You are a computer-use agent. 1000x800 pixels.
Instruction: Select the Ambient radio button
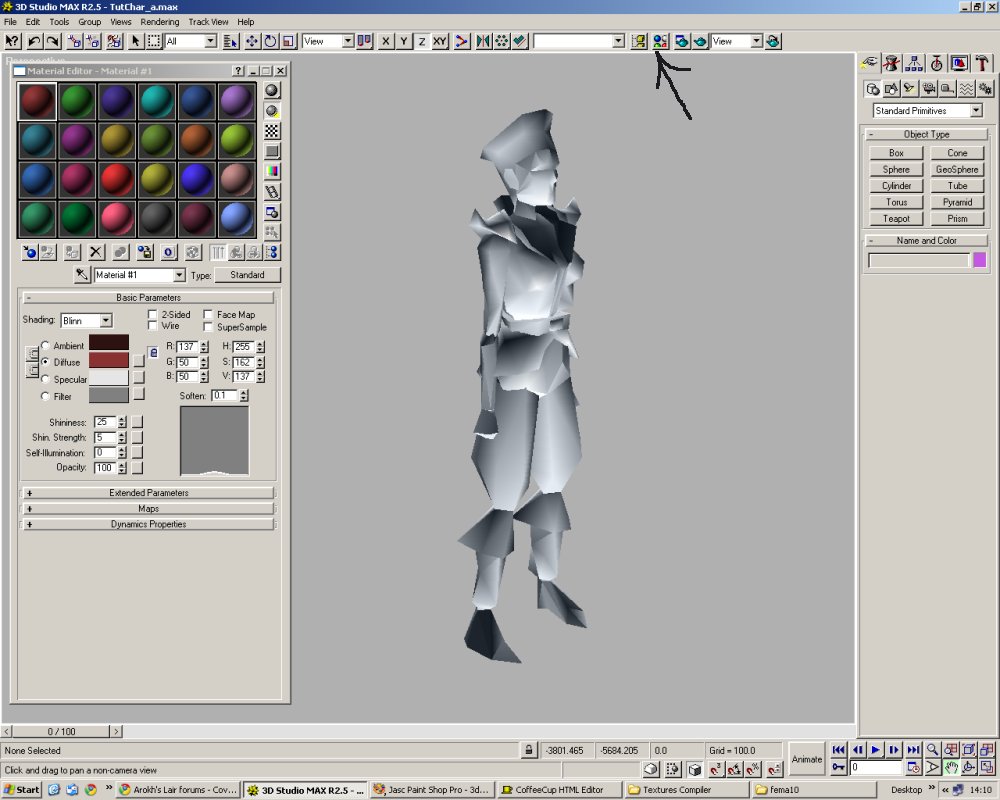45,345
